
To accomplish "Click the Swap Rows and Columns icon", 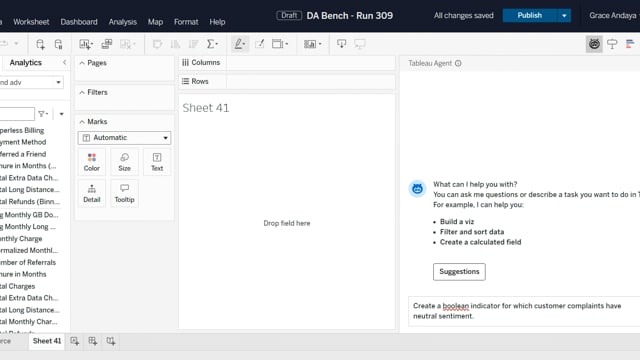I will click(x=157, y=44).
